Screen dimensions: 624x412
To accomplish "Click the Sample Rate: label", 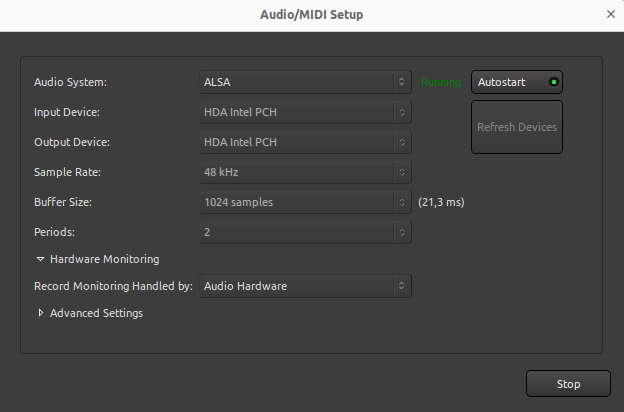I will [x=67, y=172].
